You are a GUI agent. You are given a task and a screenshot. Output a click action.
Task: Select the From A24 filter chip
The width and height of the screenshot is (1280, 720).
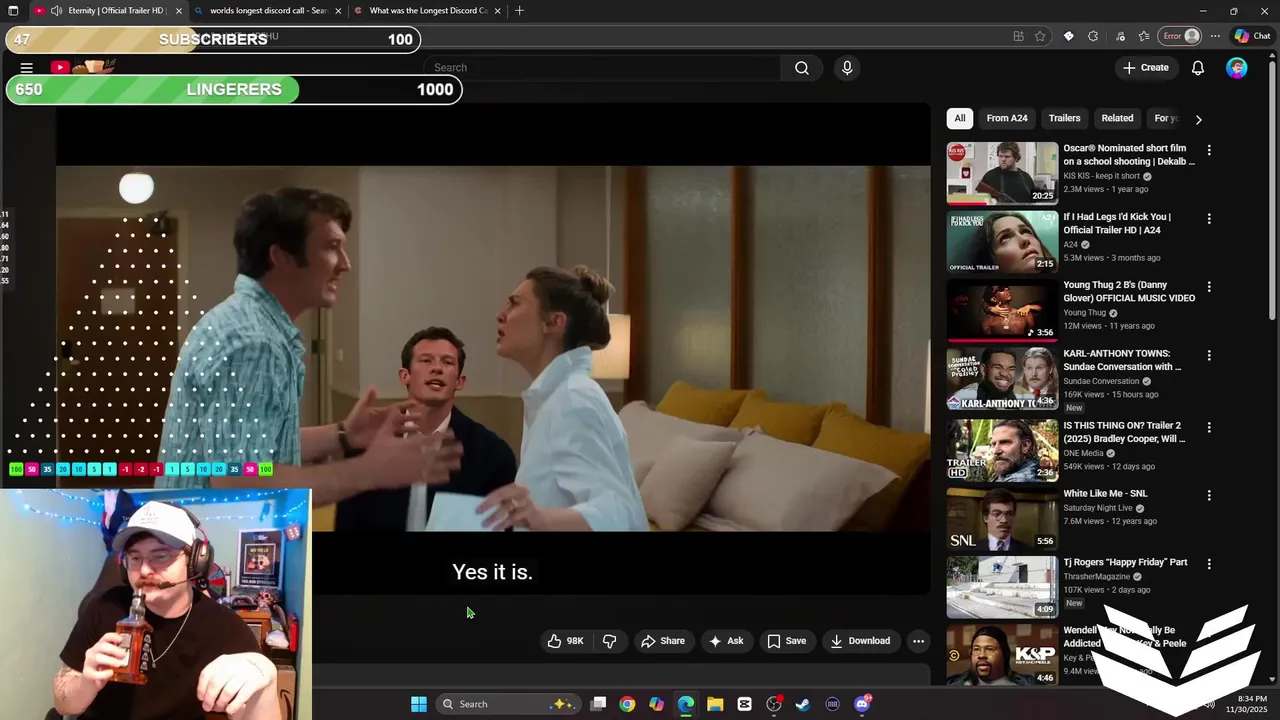[1007, 118]
